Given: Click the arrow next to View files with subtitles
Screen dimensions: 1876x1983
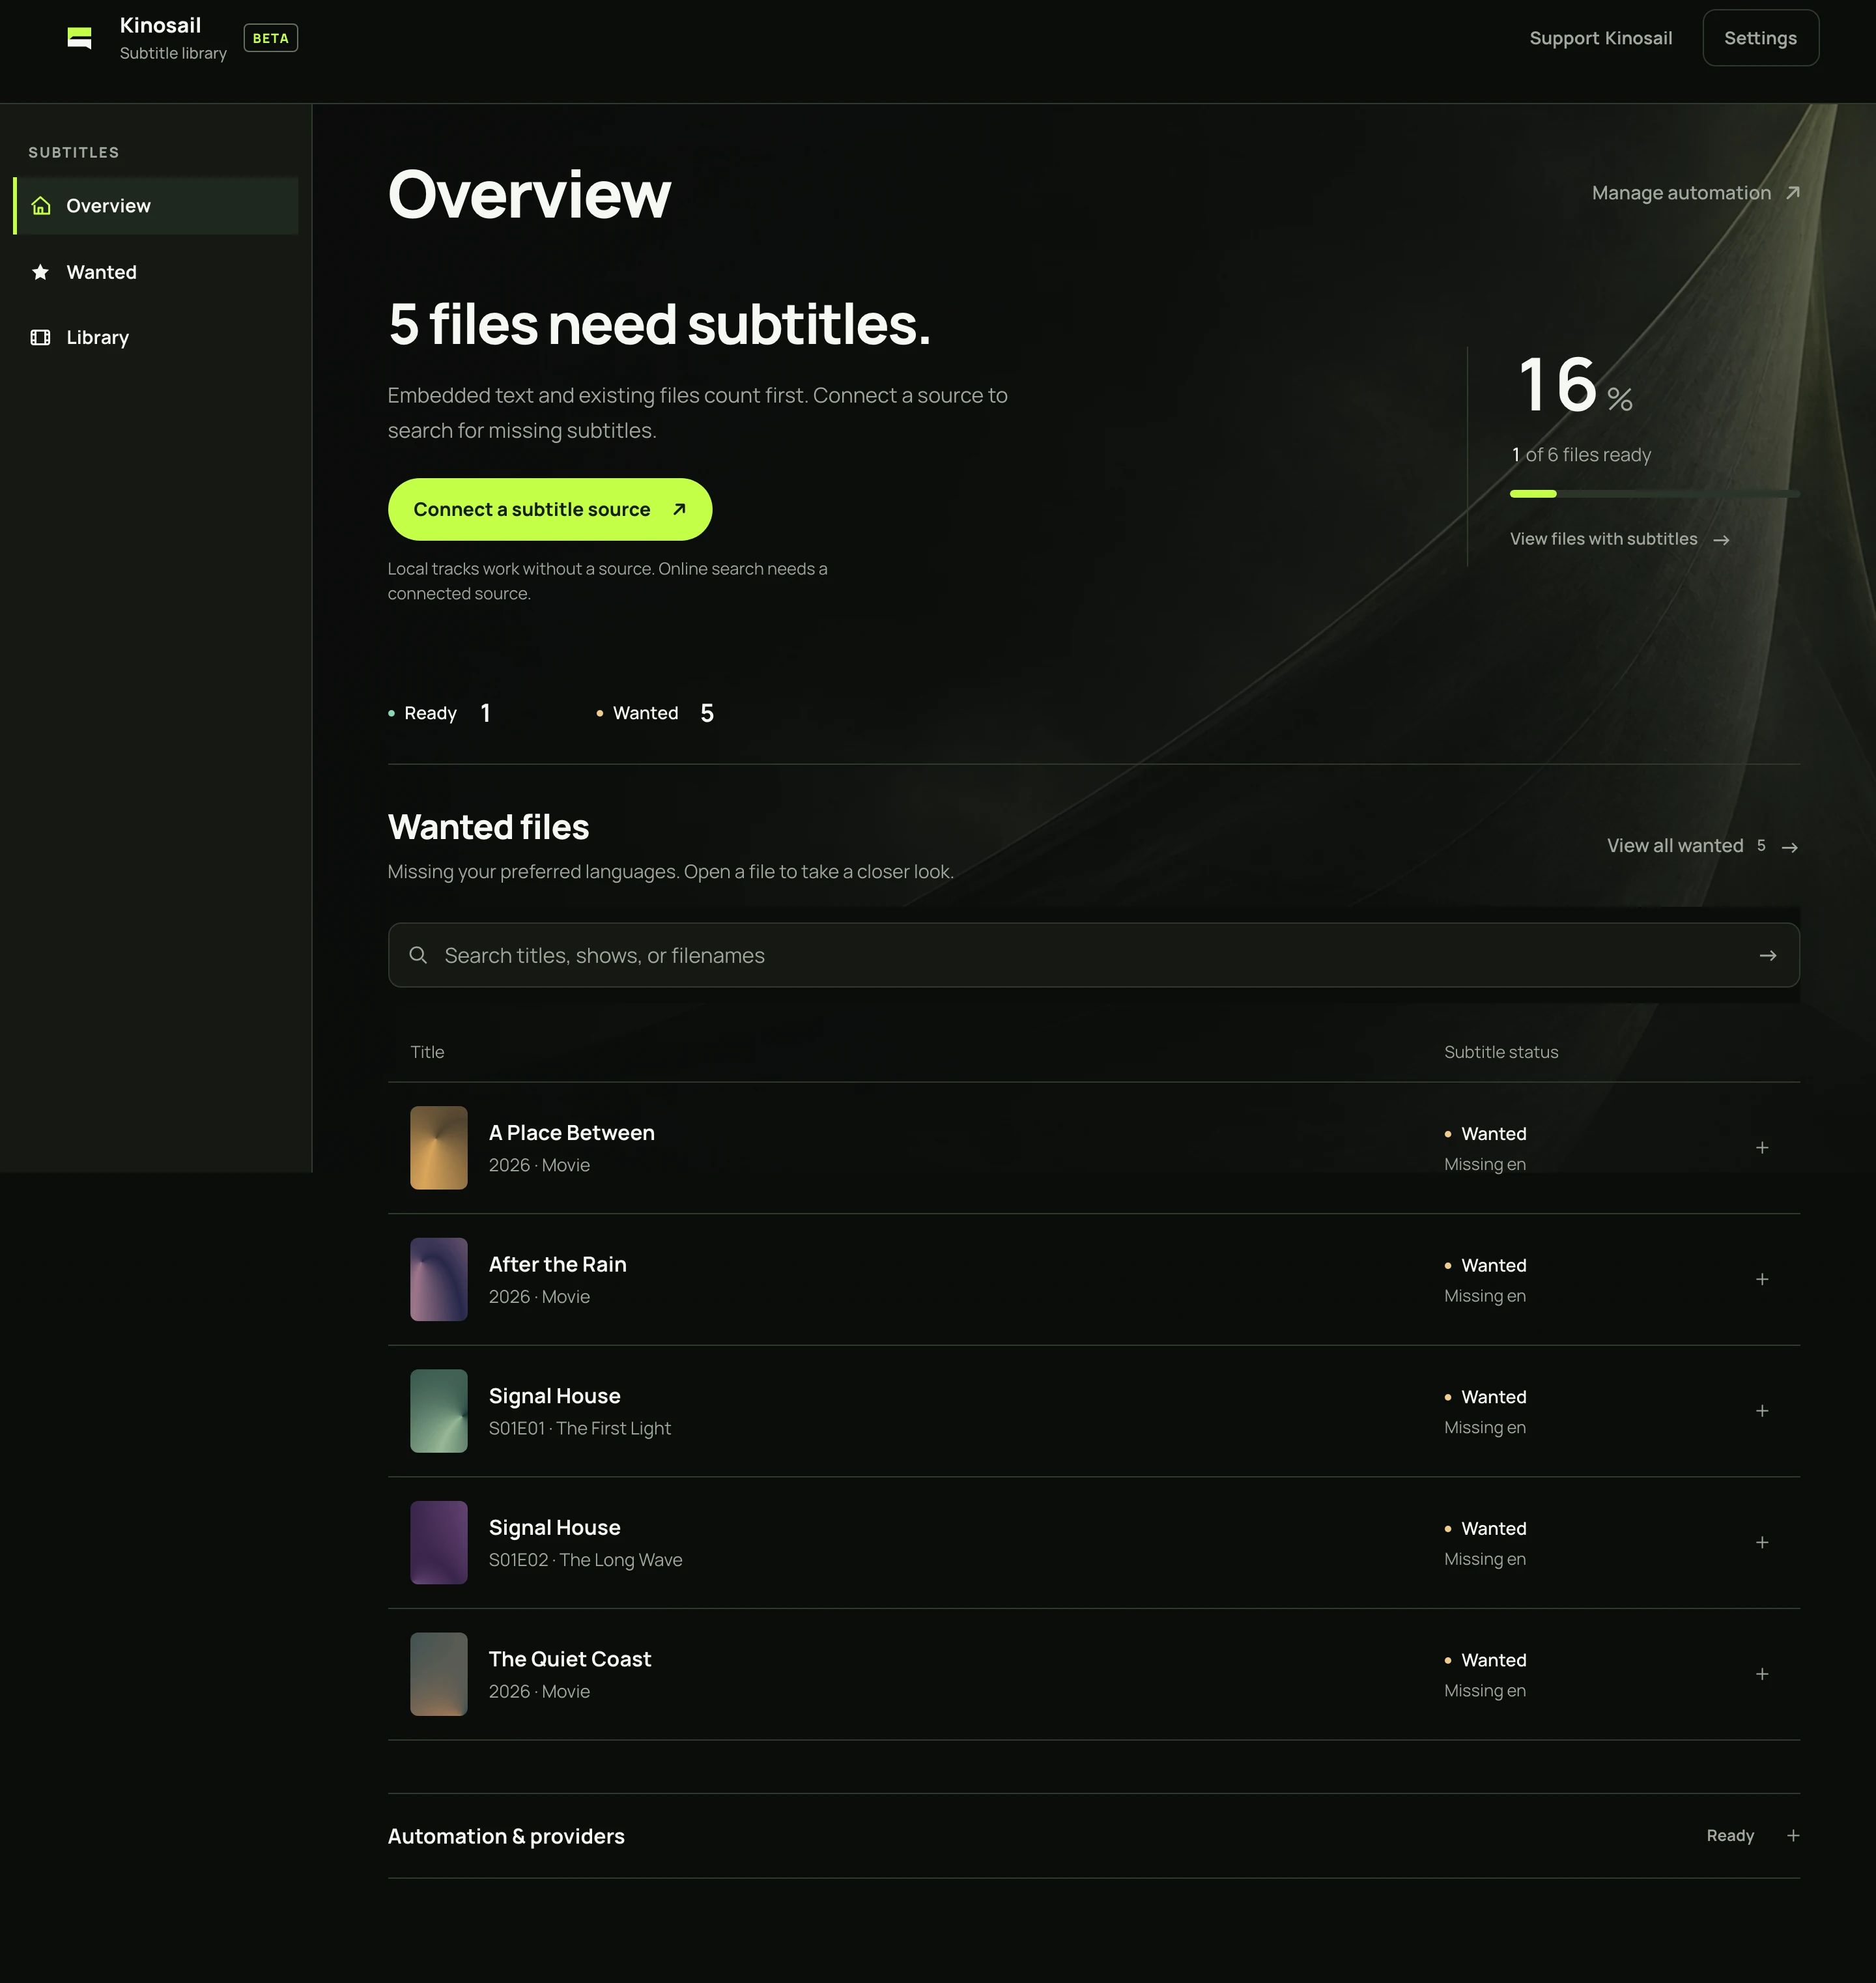Looking at the screenshot, I should coord(1721,540).
